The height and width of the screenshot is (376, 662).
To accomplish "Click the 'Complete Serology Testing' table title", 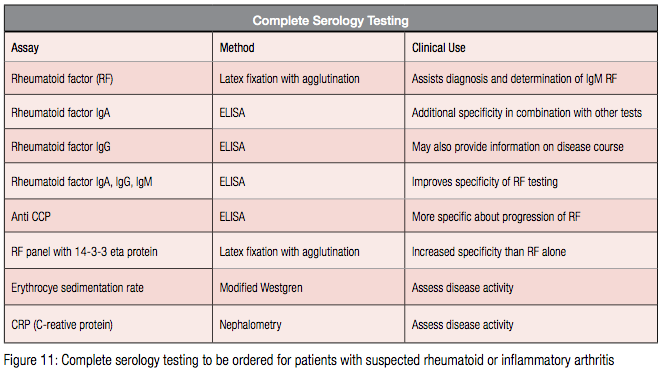I will (x=331, y=21).
